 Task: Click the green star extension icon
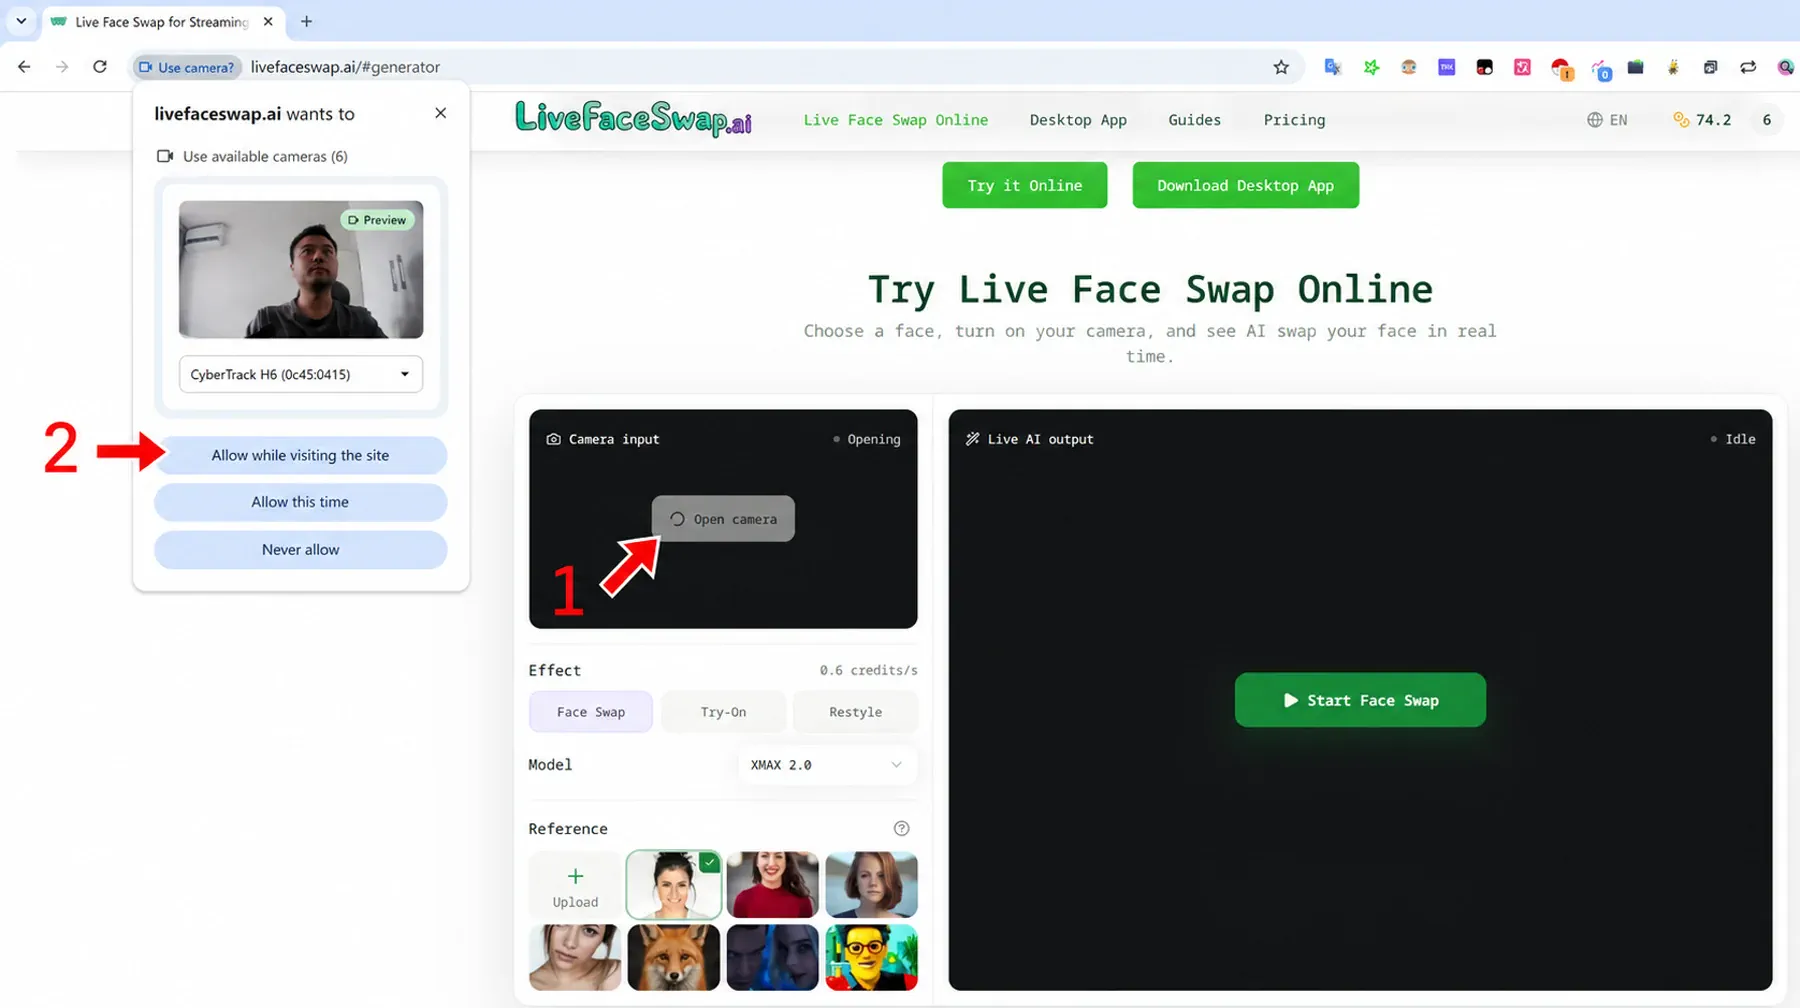(x=1371, y=67)
